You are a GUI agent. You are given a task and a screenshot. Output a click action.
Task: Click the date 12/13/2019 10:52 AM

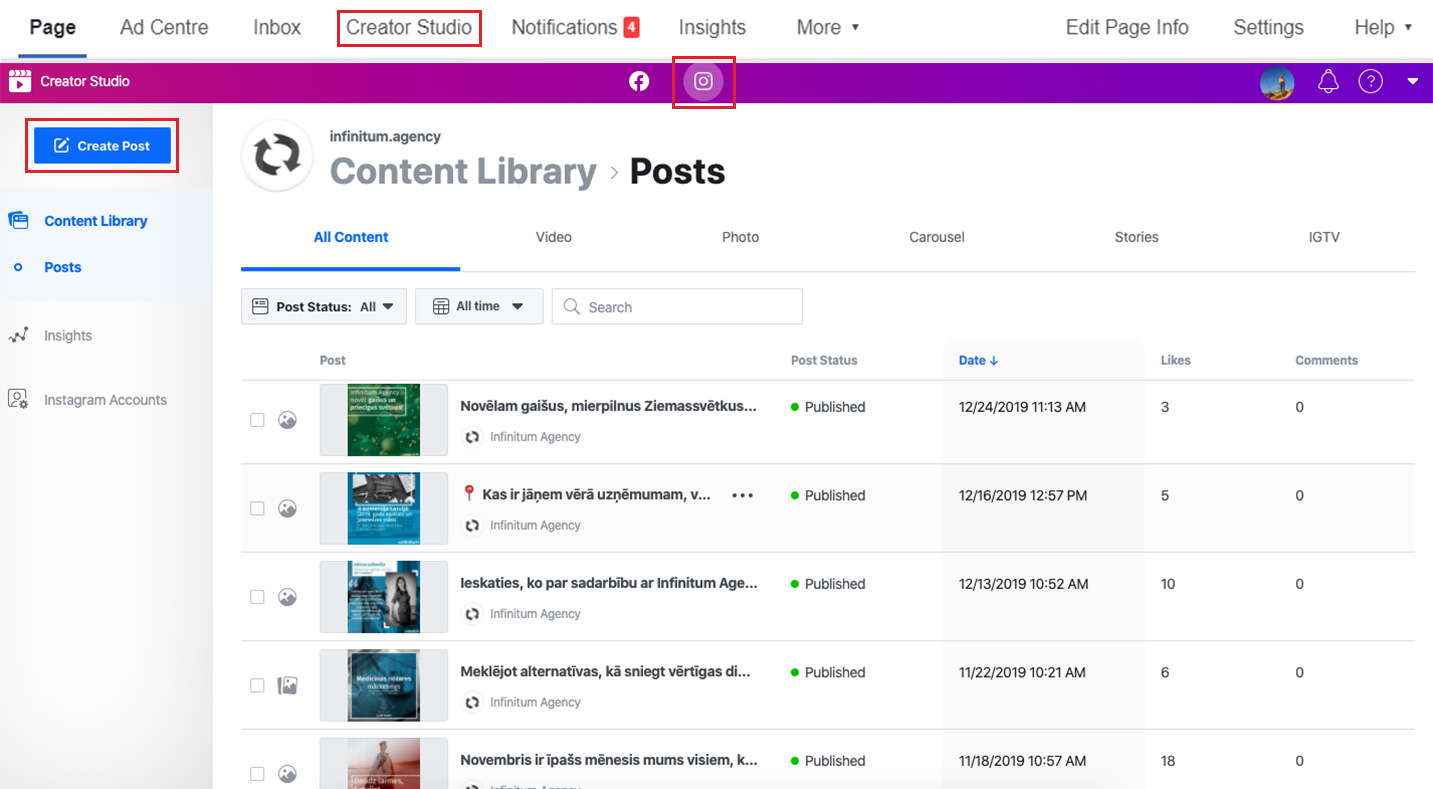point(1023,584)
